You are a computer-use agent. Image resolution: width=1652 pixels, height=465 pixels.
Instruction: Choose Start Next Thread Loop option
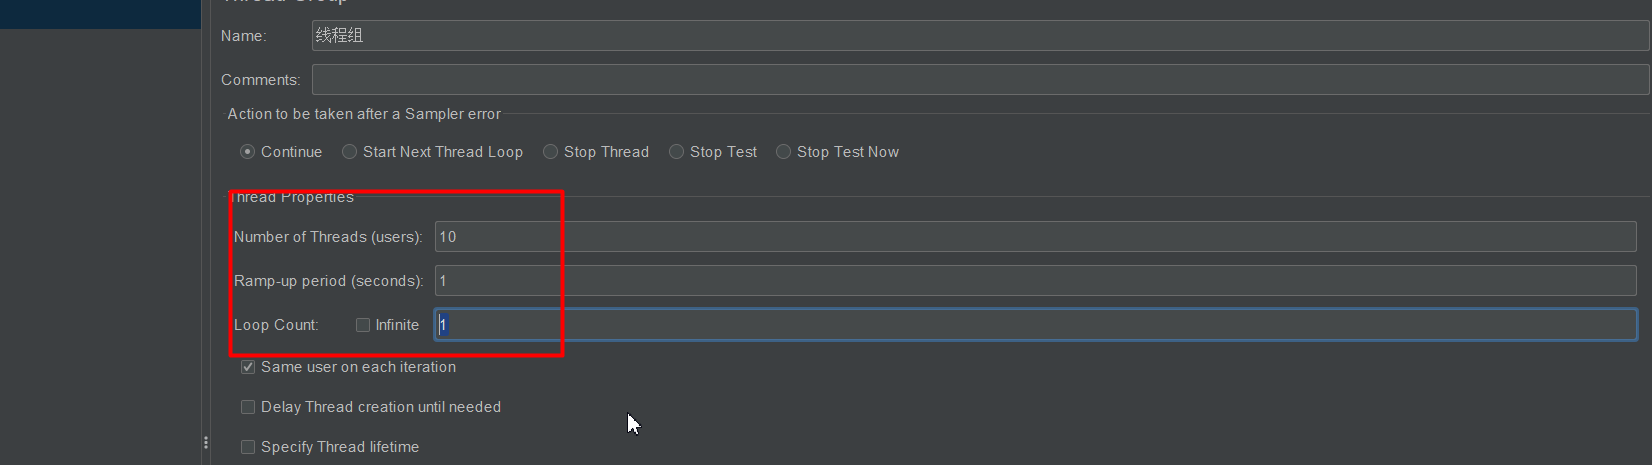[349, 152]
